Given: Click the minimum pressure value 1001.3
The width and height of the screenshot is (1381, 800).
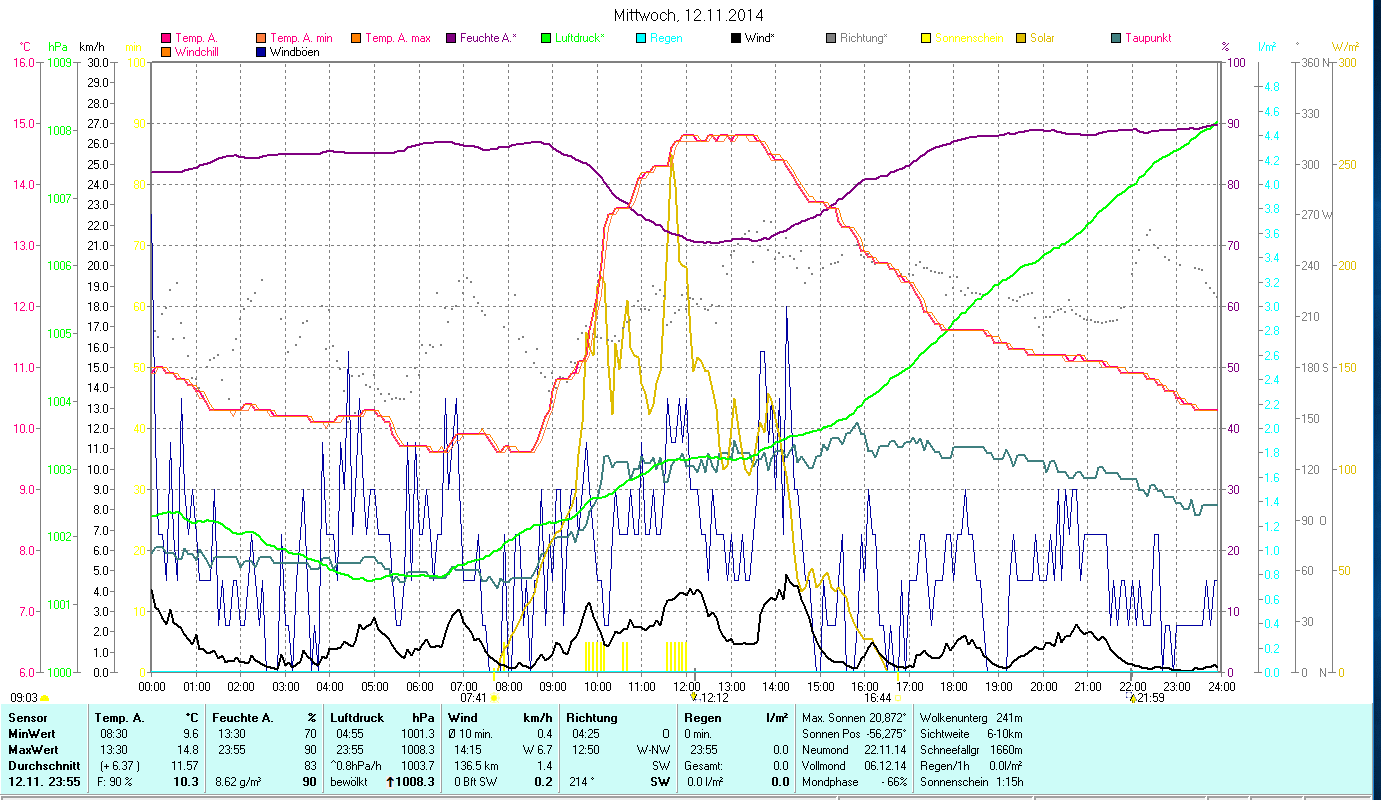Looking at the screenshot, I should 419,734.
